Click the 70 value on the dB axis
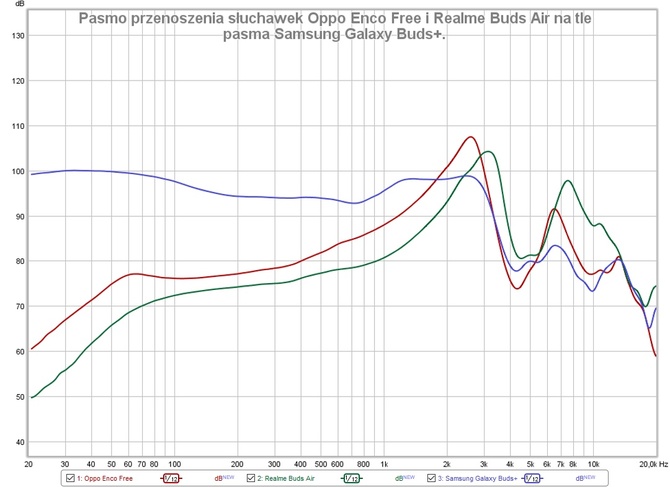 20,307
